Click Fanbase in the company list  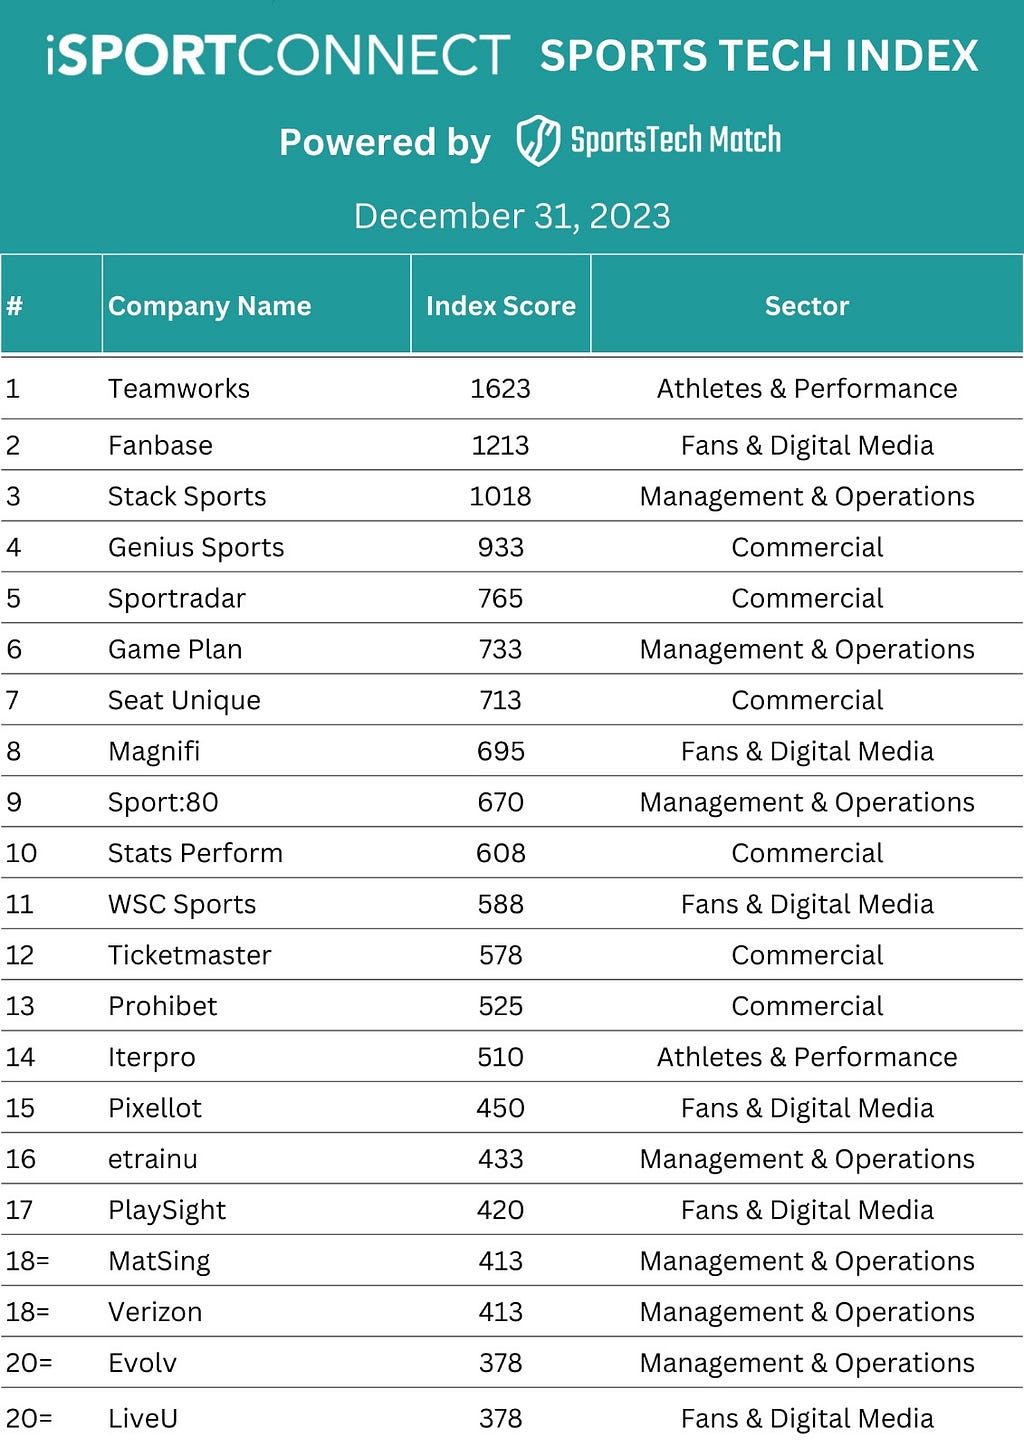pos(160,446)
